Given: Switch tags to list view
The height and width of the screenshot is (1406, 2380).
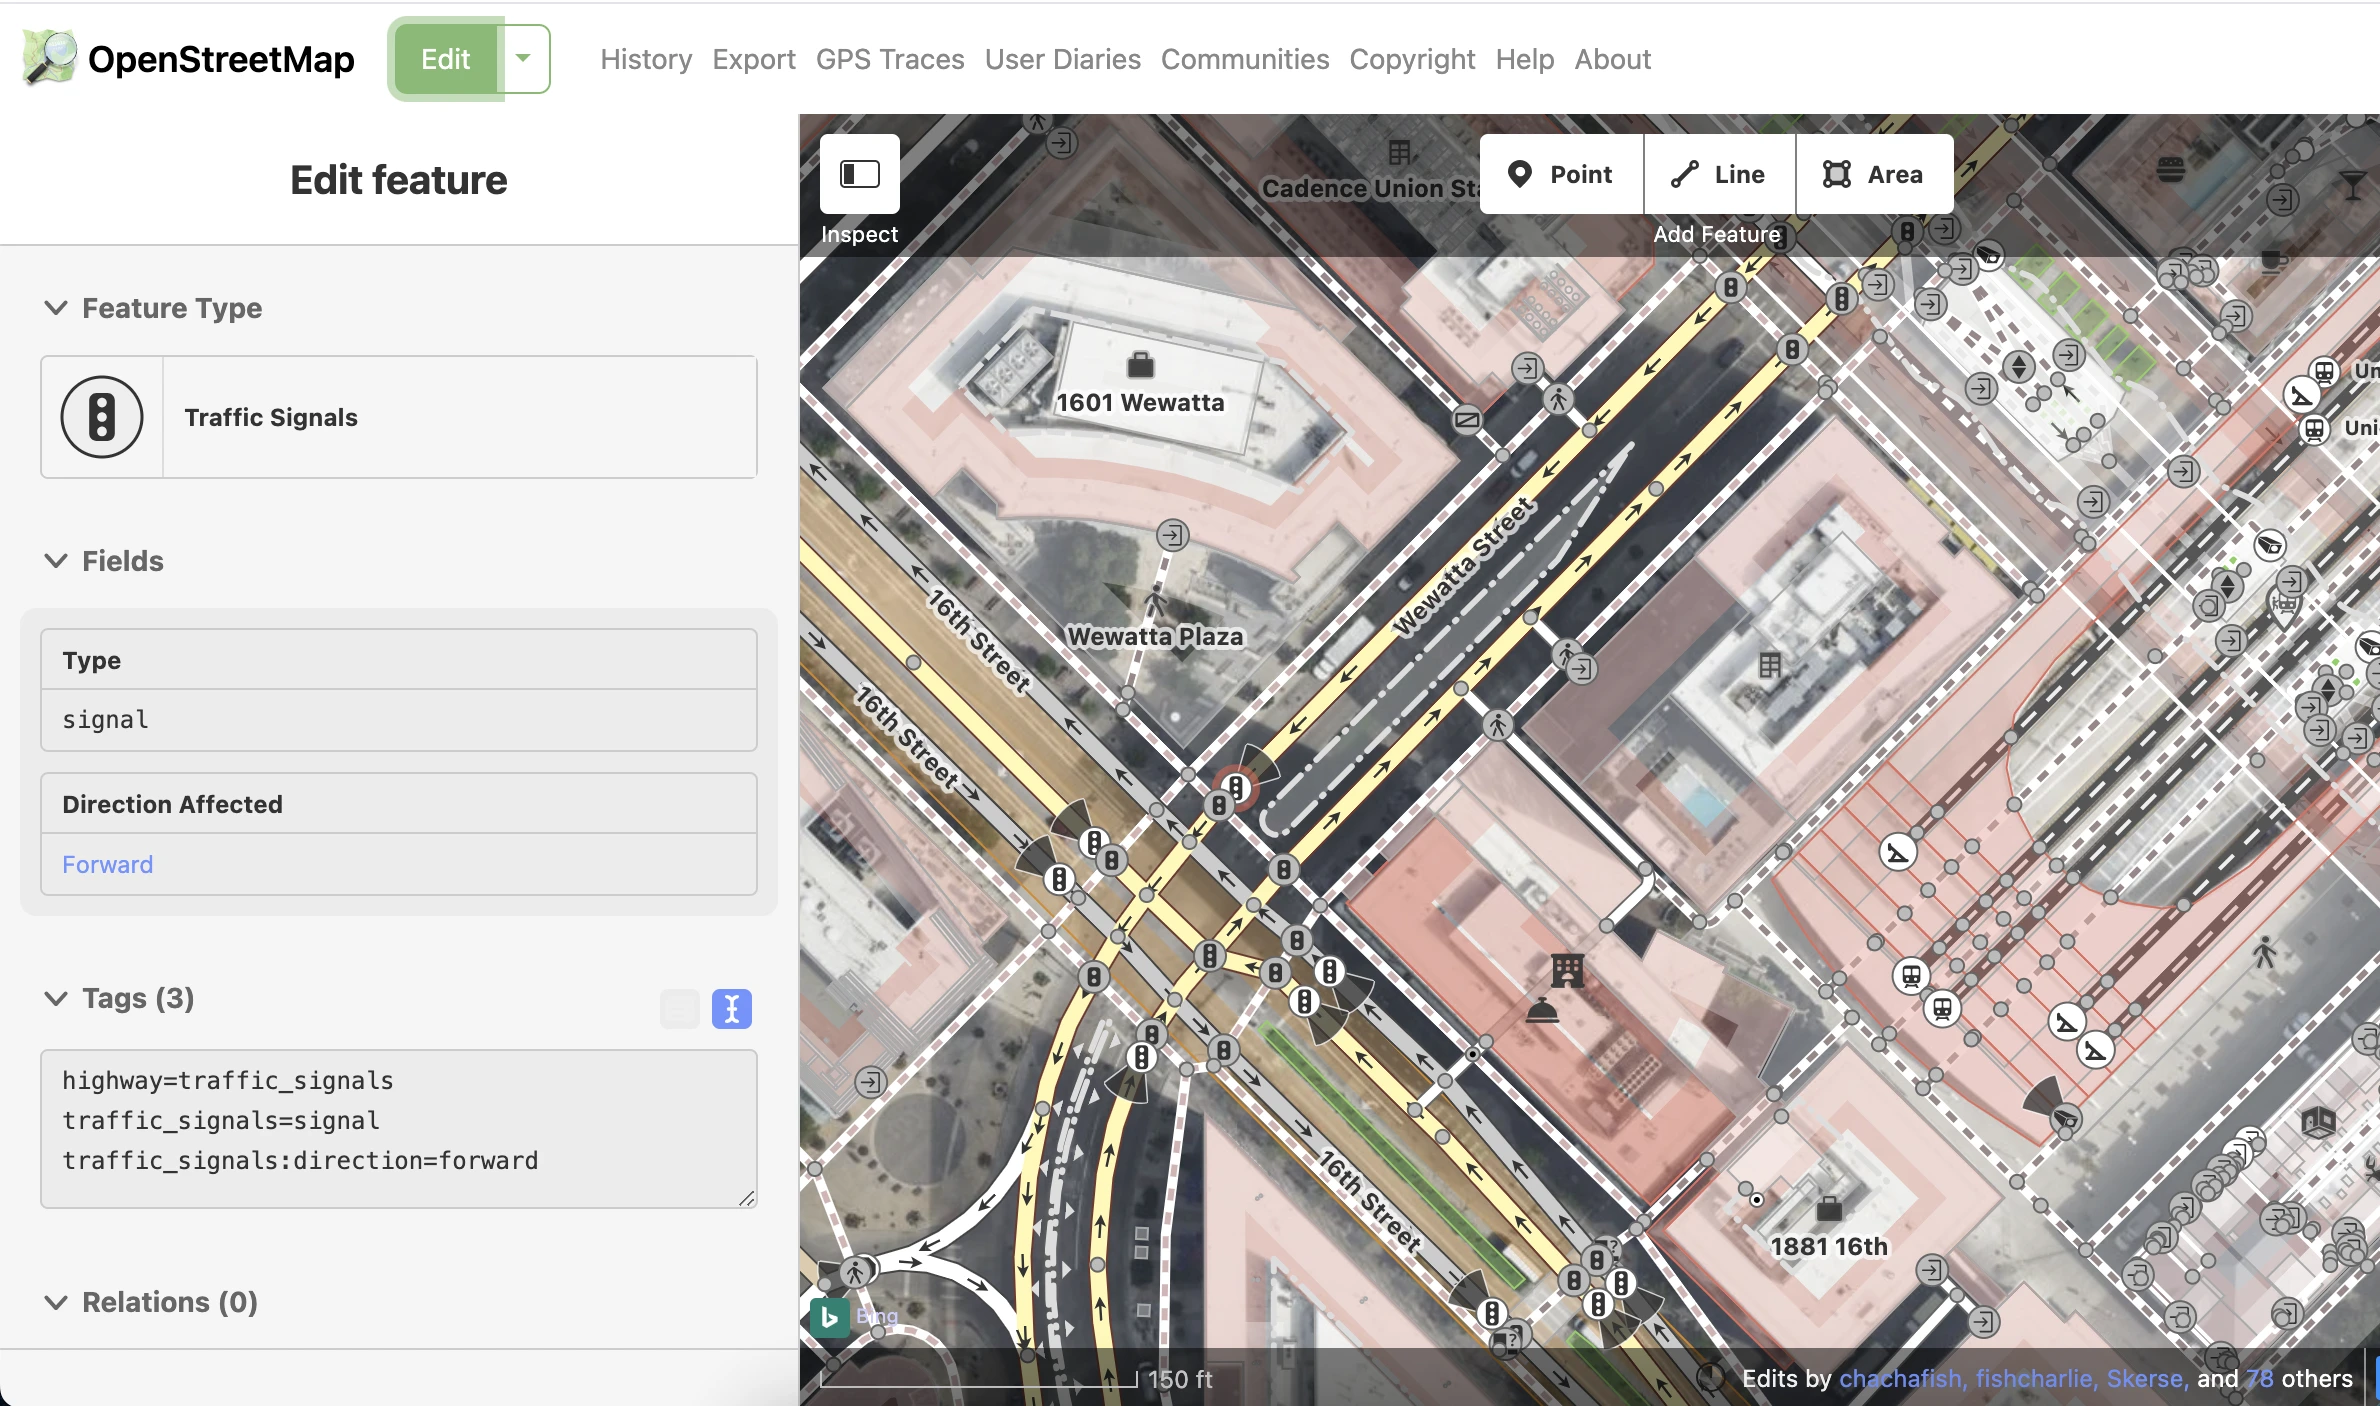Looking at the screenshot, I should [x=680, y=1008].
